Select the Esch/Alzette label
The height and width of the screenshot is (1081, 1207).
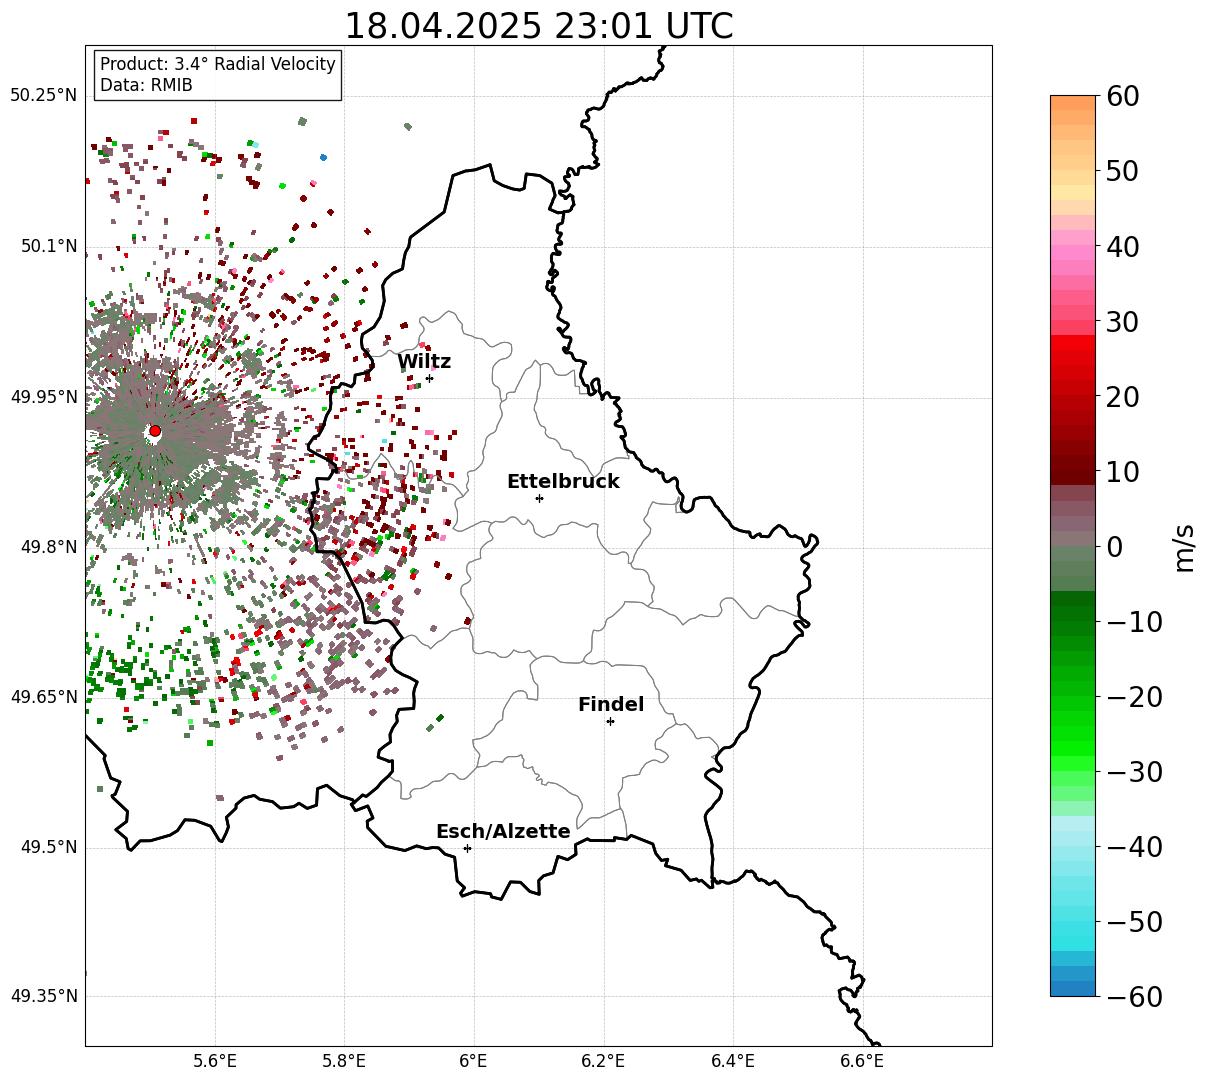click(x=503, y=832)
